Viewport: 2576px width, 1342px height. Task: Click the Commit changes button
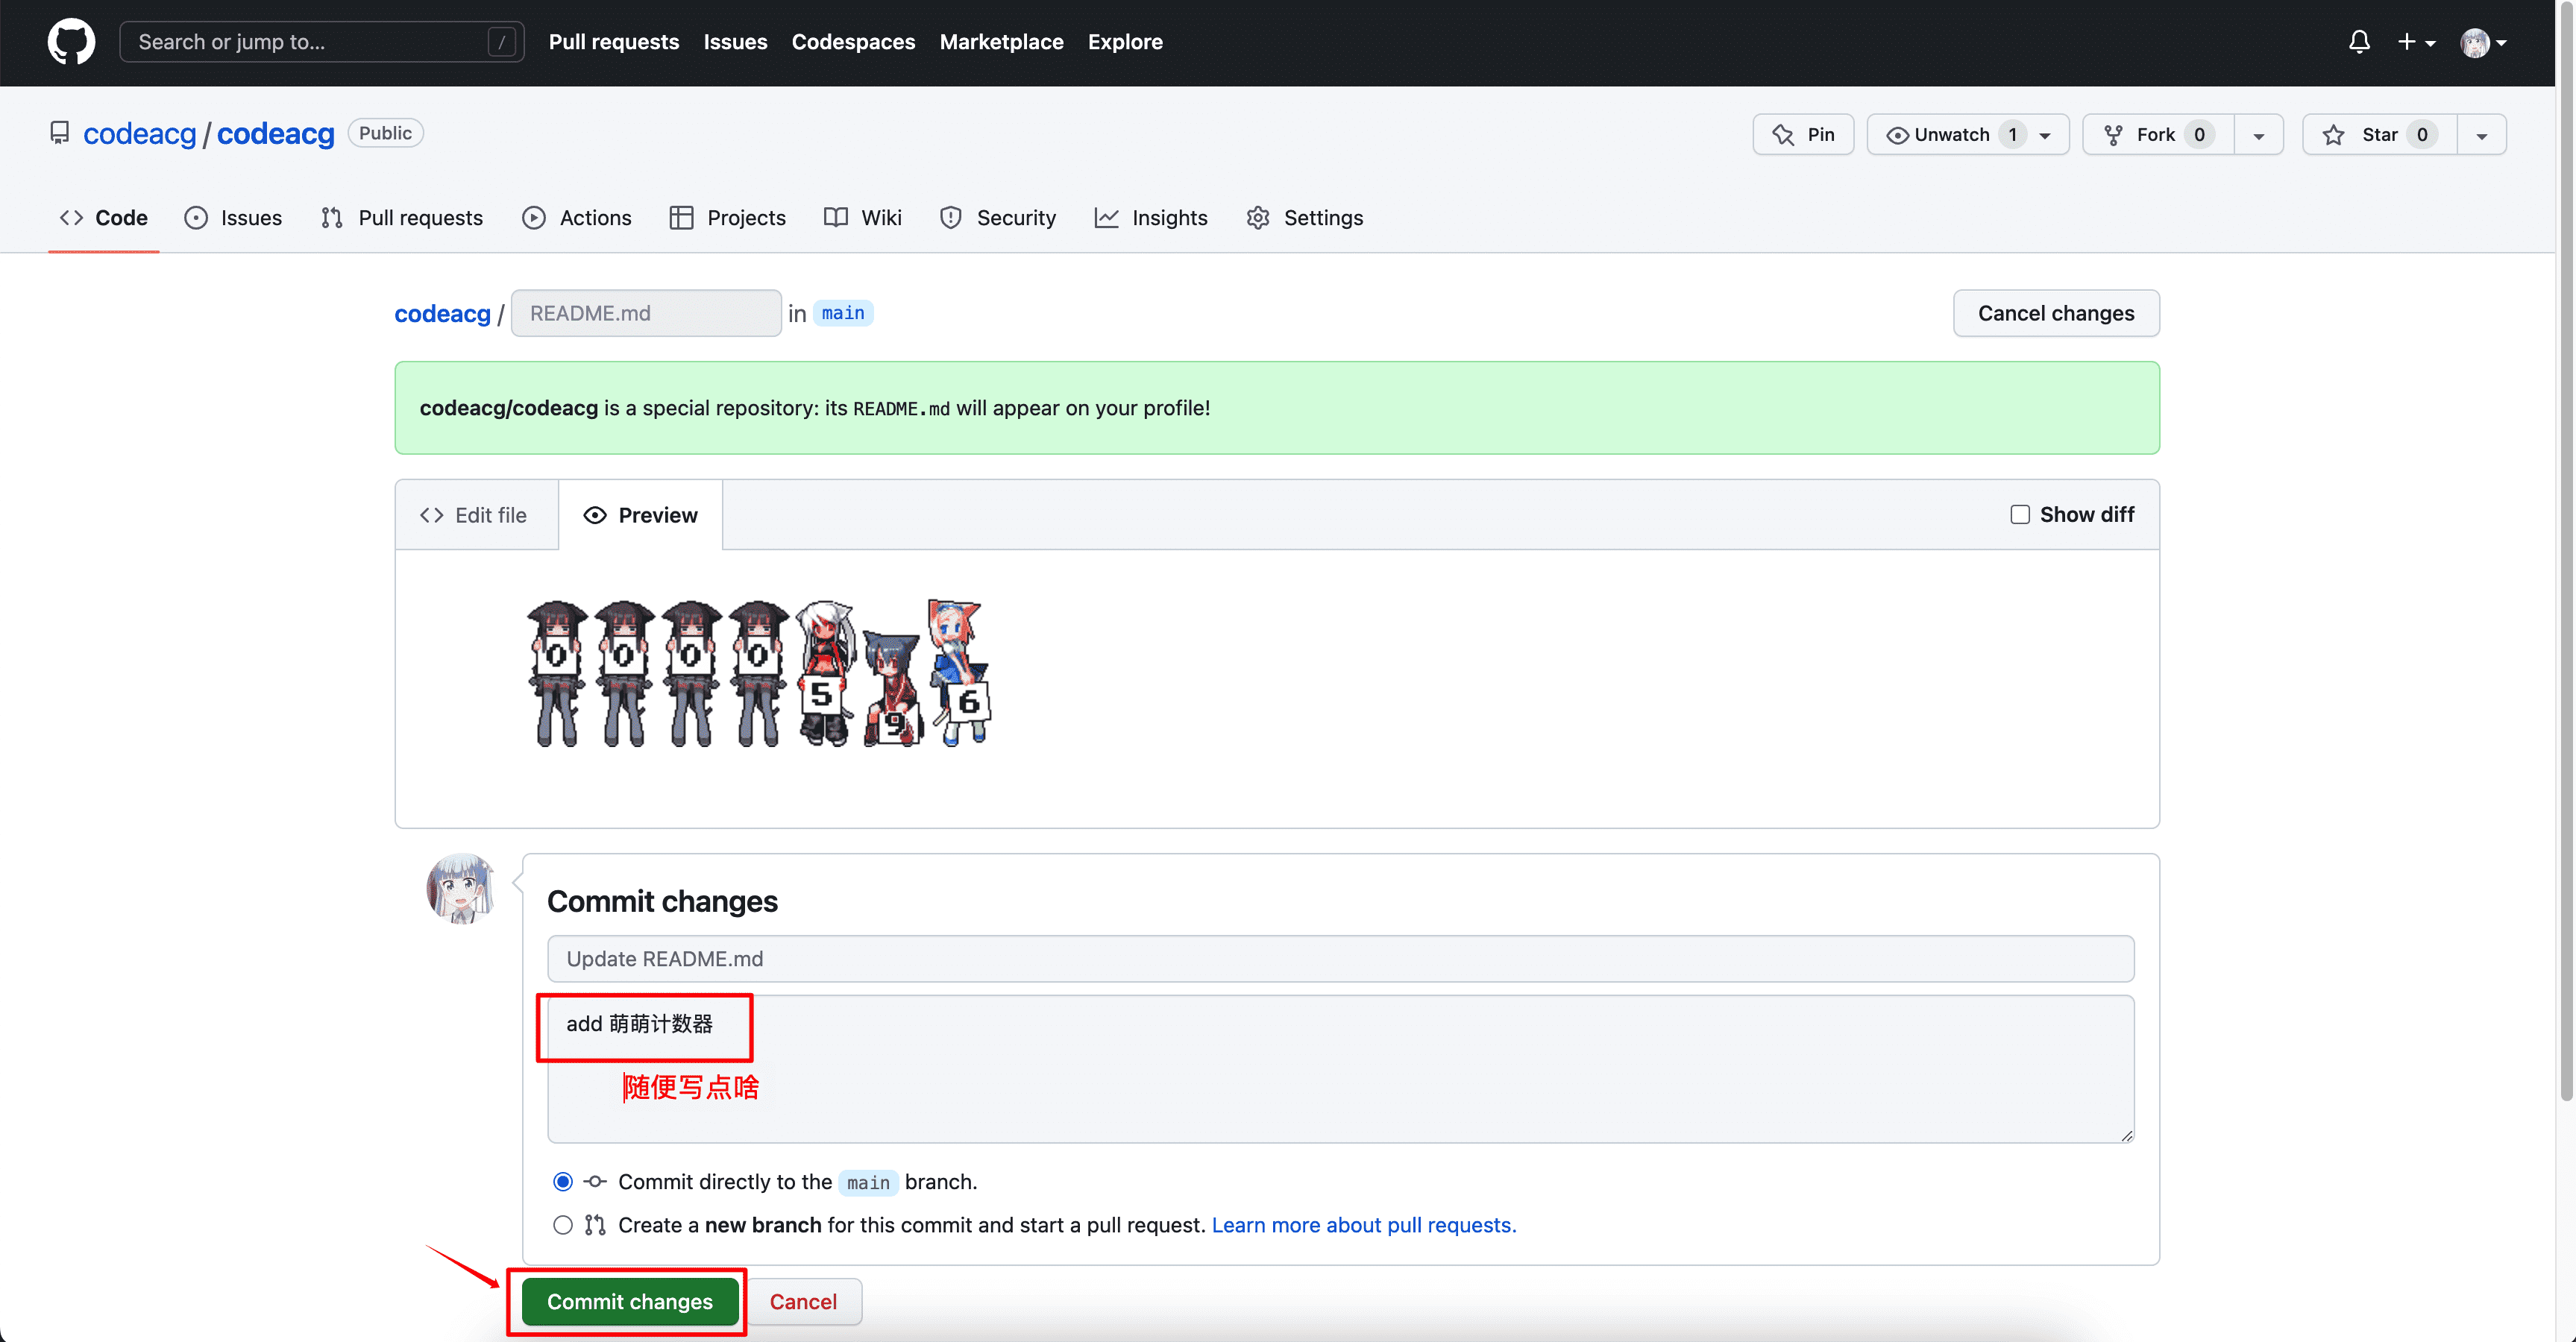[x=627, y=1301]
